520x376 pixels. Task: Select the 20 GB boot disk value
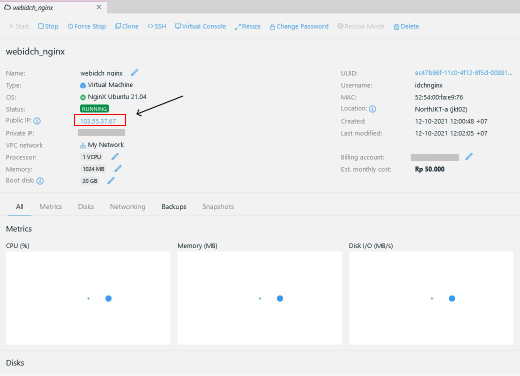click(x=90, y=181)
